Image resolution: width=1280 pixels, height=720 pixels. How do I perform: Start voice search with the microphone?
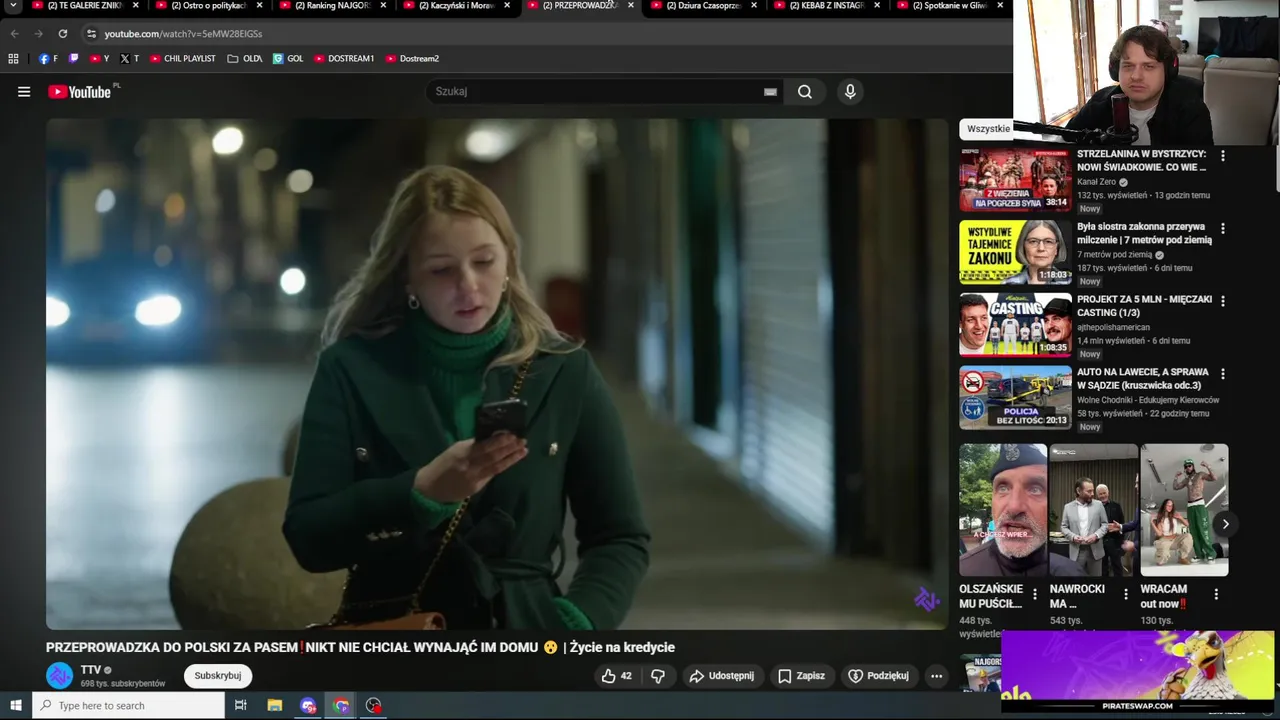850,92
